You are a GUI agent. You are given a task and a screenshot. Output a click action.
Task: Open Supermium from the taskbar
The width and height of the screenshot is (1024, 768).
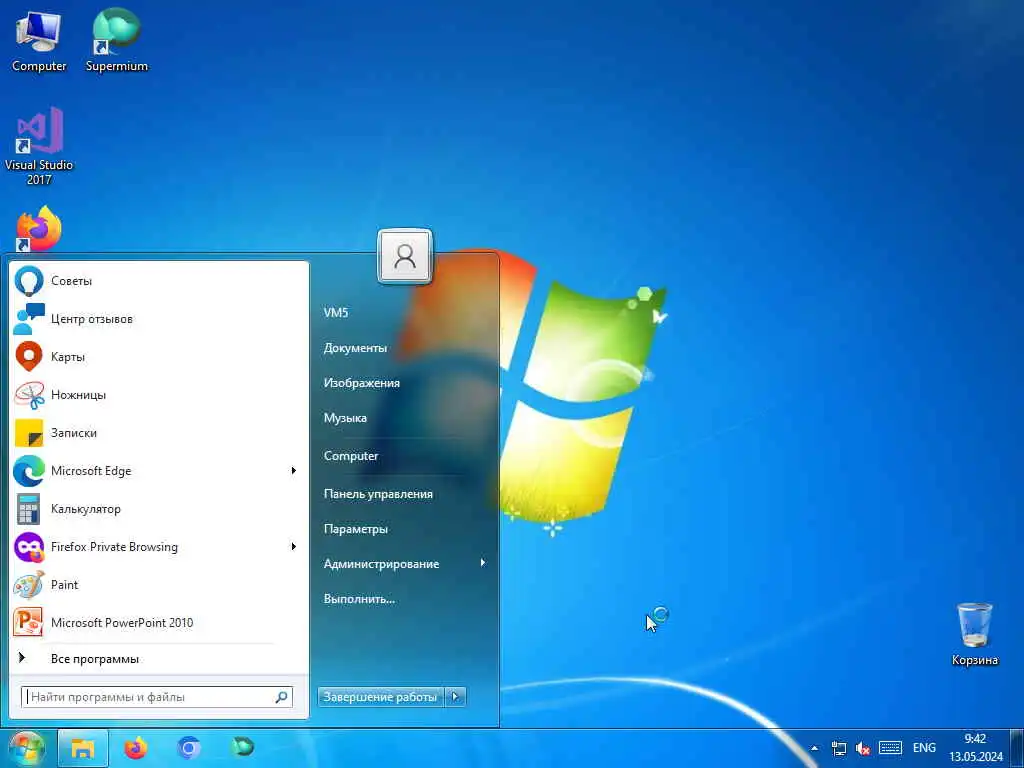(x=242, y=747)
